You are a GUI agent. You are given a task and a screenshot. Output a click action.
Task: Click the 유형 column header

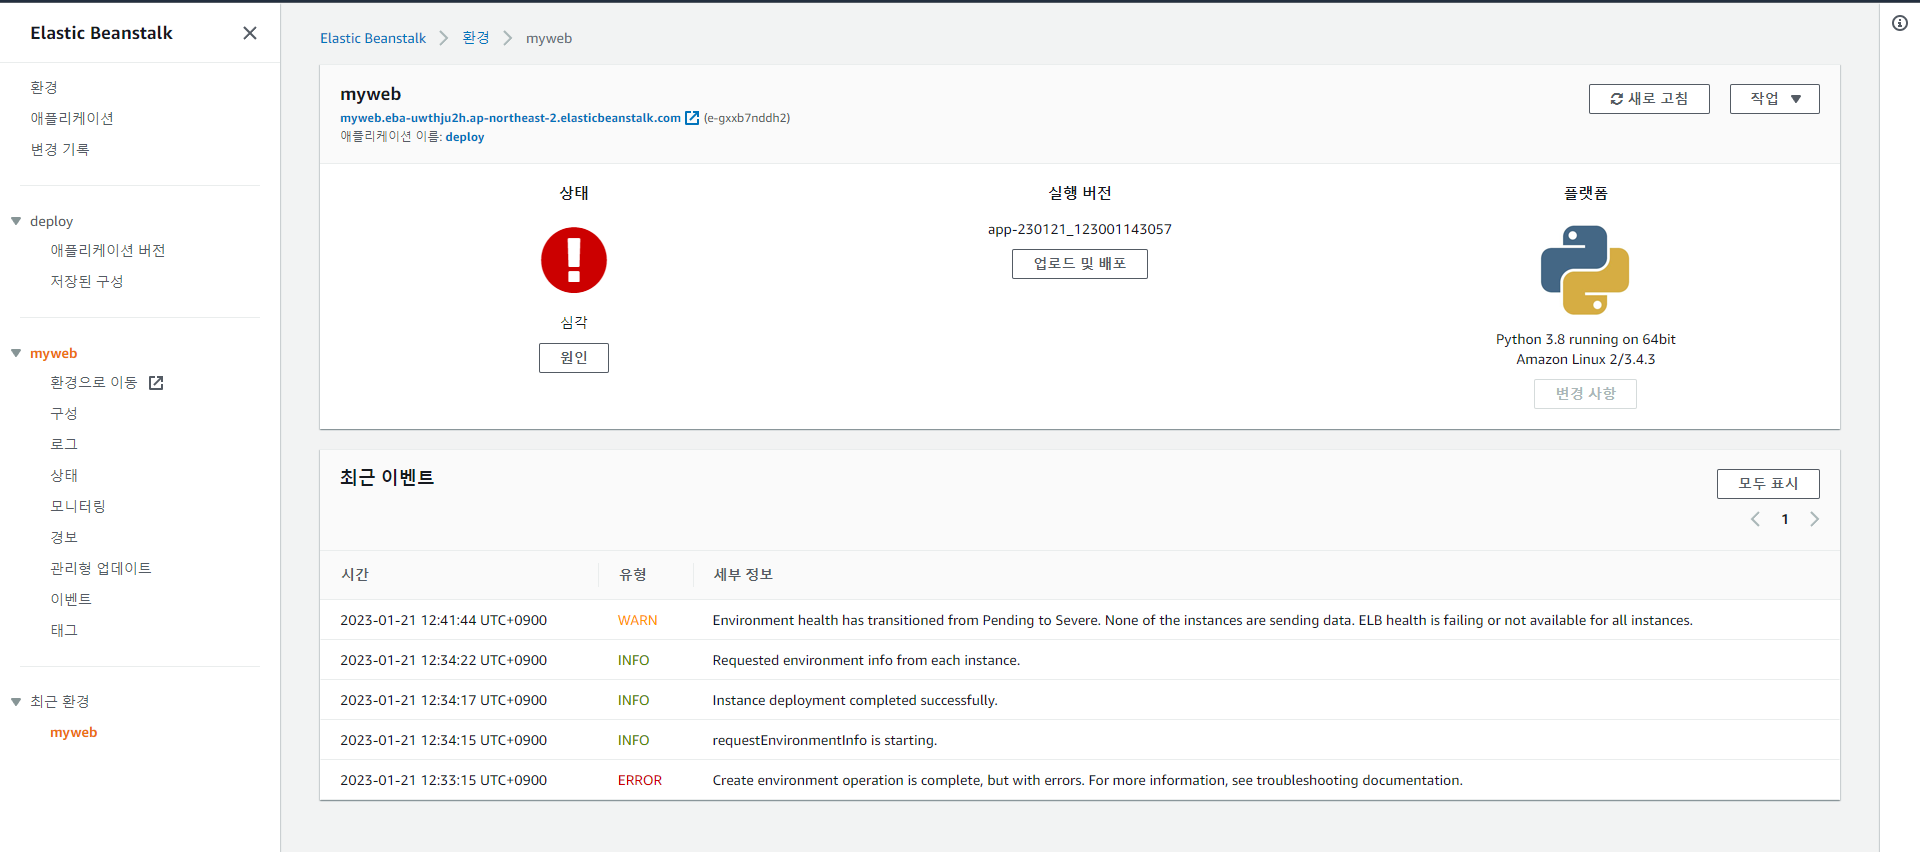[x=633, y=575]
